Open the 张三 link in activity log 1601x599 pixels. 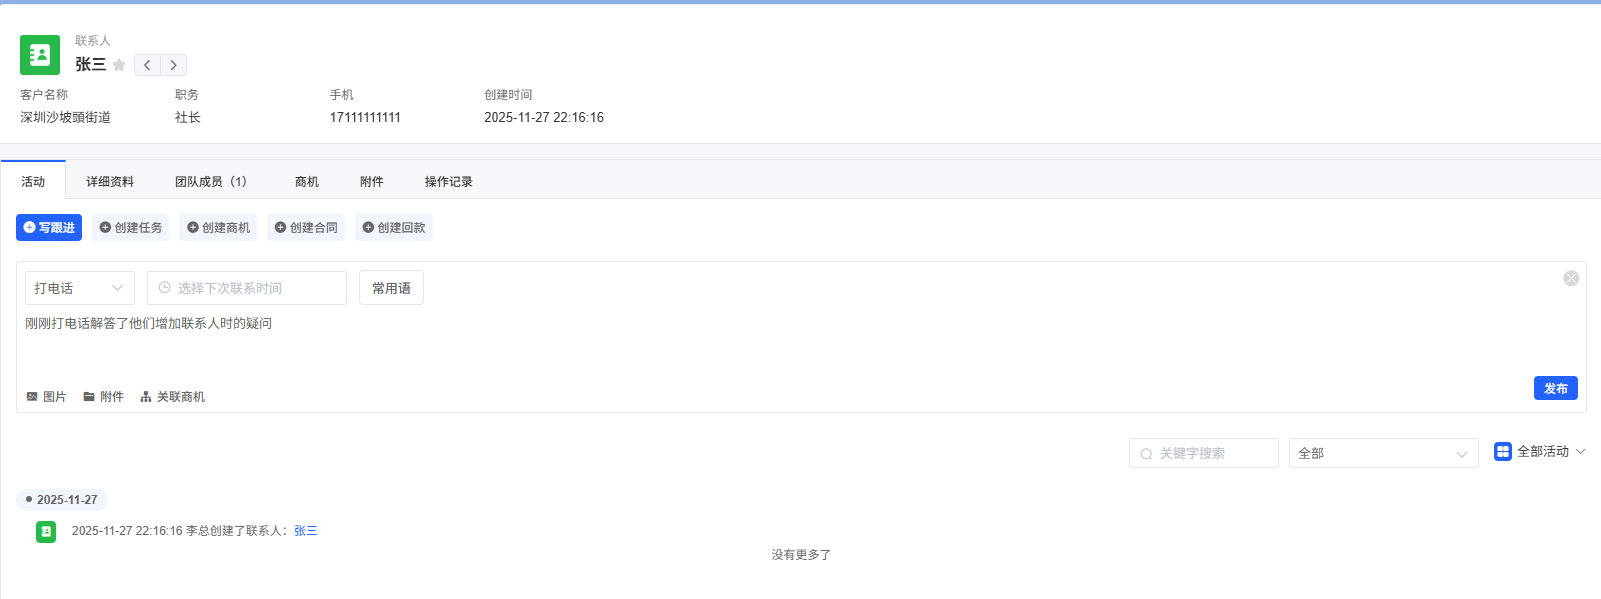pos(306,531)
